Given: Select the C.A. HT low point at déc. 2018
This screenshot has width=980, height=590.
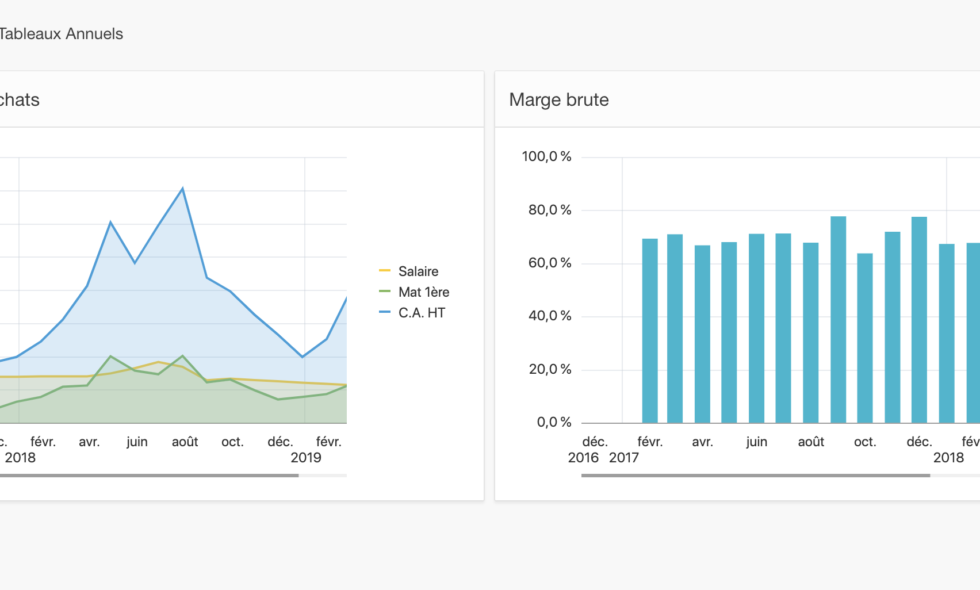Looking at the screenshot, I should point(302,357).
